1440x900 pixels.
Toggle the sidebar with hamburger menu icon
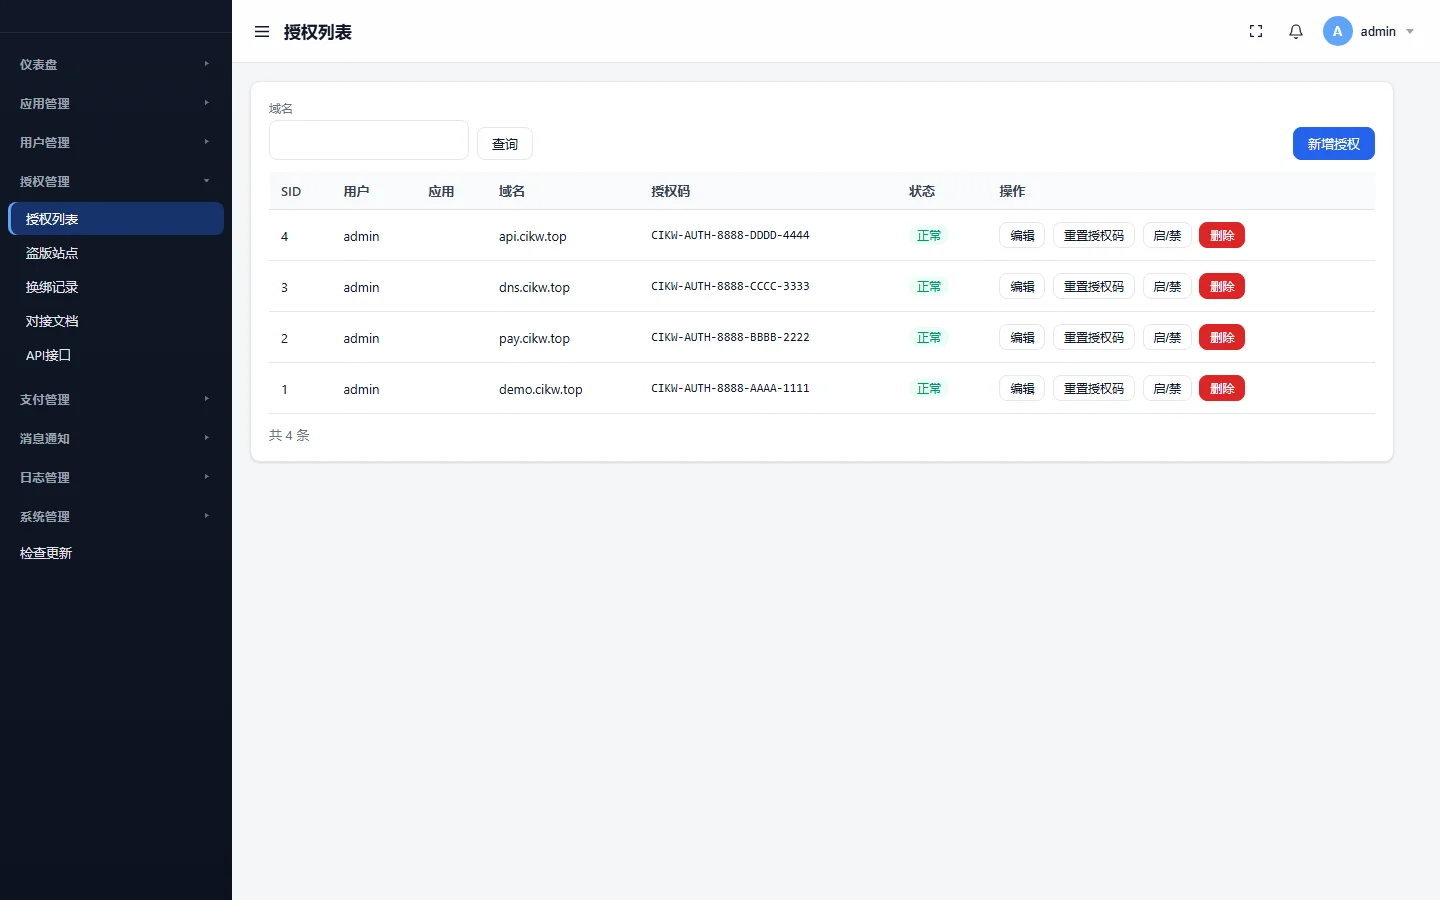262,32
